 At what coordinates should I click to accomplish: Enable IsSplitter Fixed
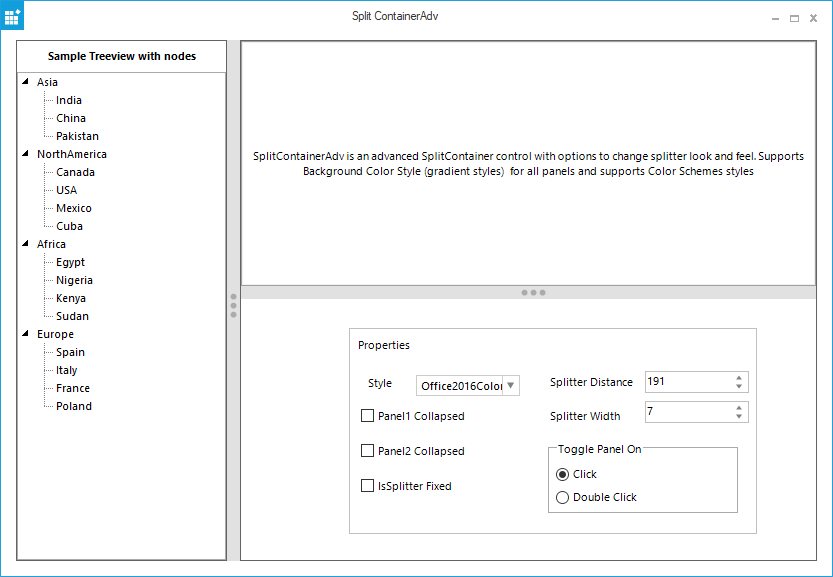pyautogui.click(x=367, y=485)
